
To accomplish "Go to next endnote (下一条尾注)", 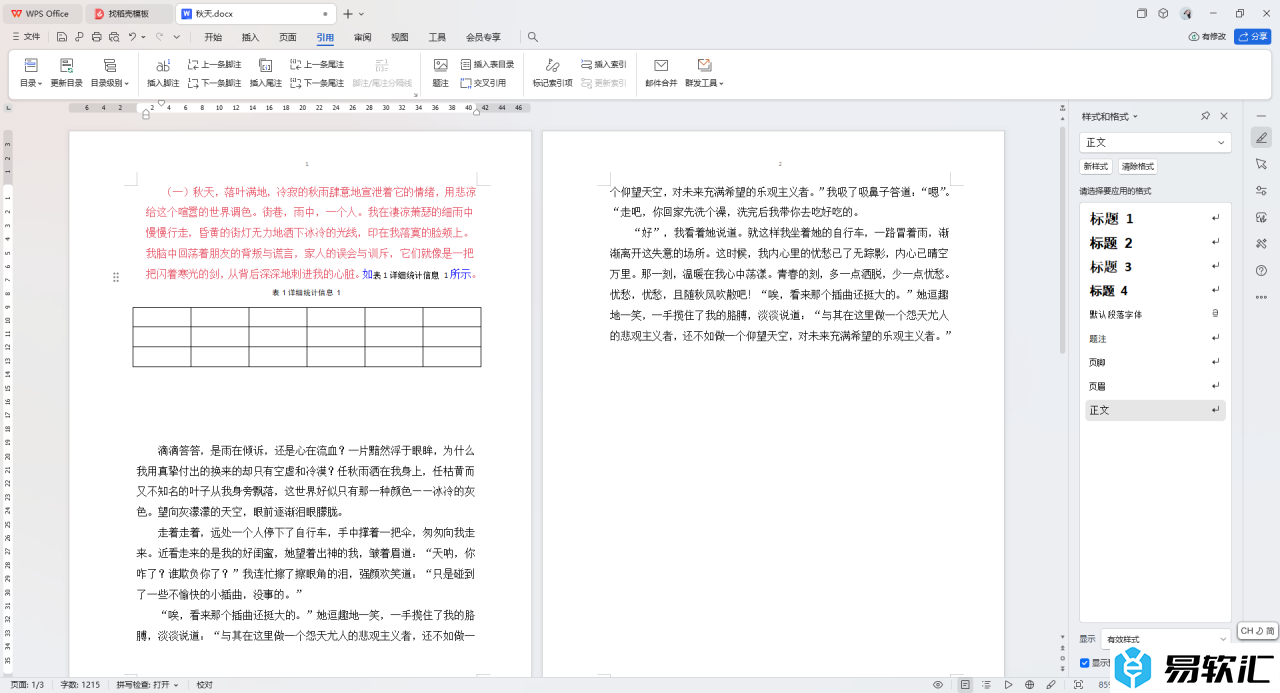I will 317,83.
